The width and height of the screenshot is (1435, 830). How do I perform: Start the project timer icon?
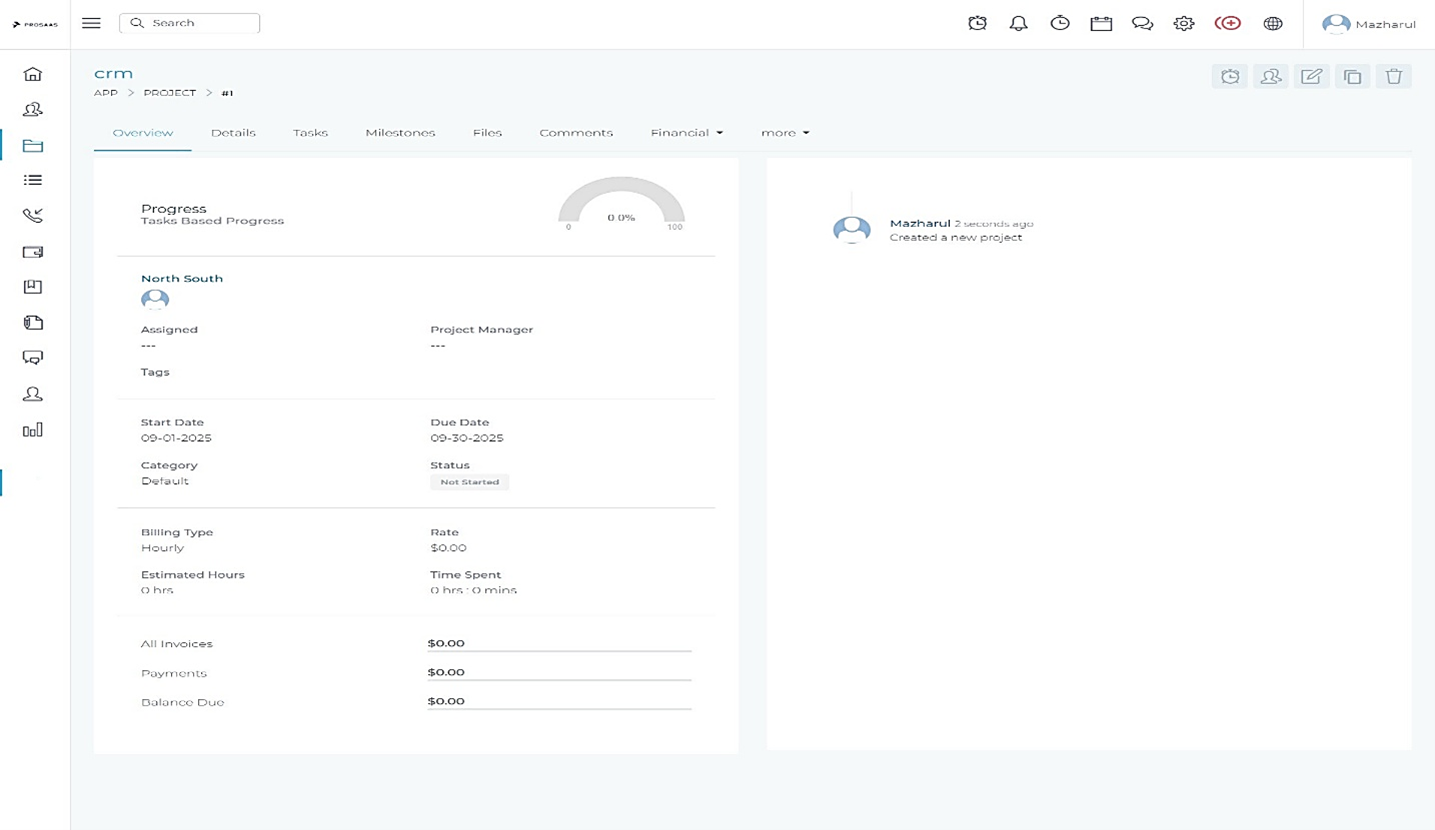tap(1229, 75)
